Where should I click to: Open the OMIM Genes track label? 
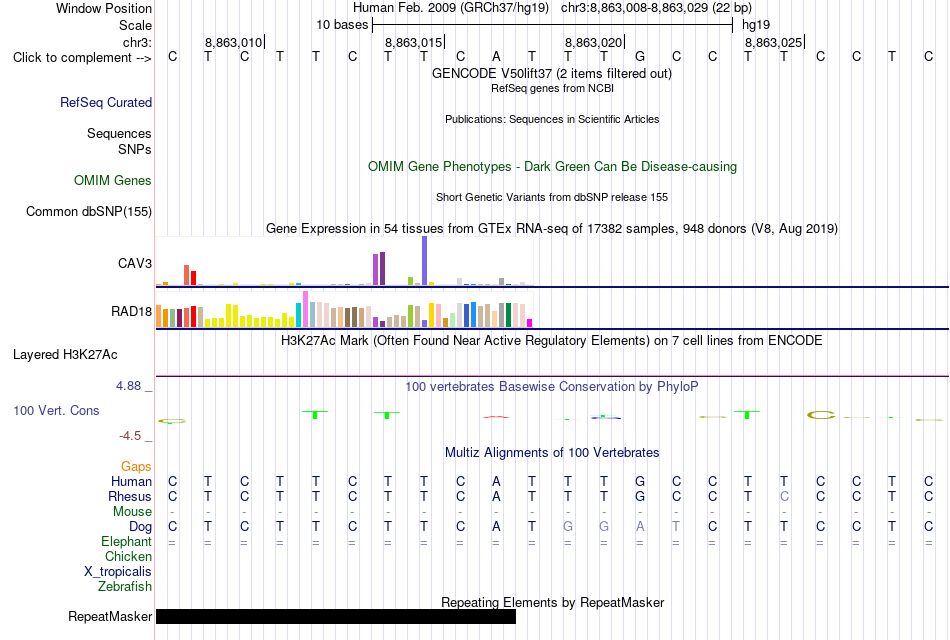point(112,181)
